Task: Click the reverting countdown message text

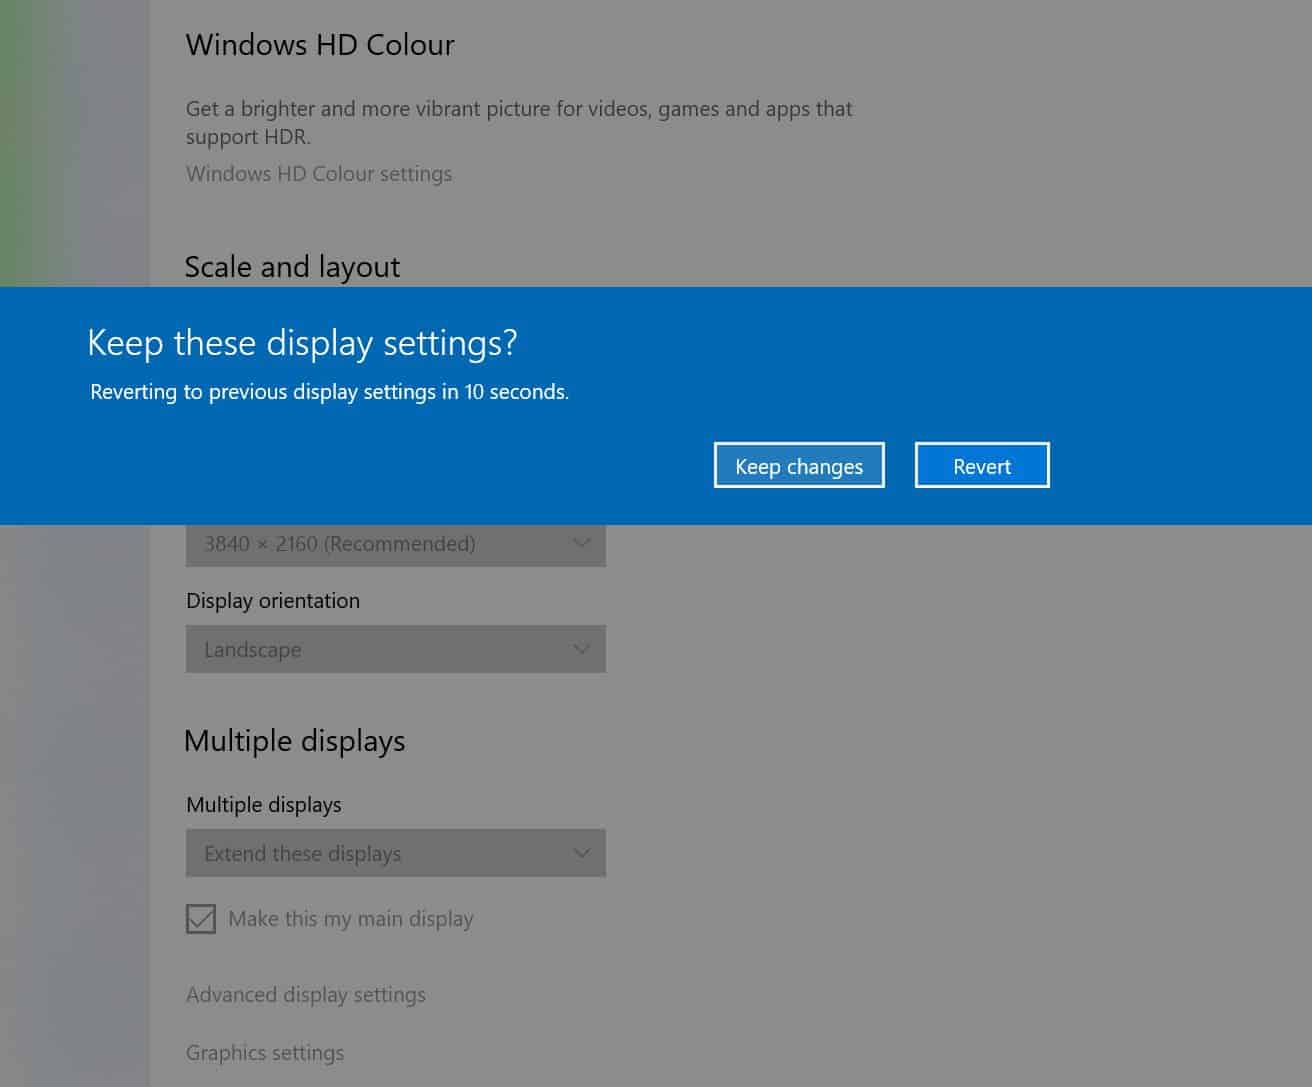Action: pos(328,391)
